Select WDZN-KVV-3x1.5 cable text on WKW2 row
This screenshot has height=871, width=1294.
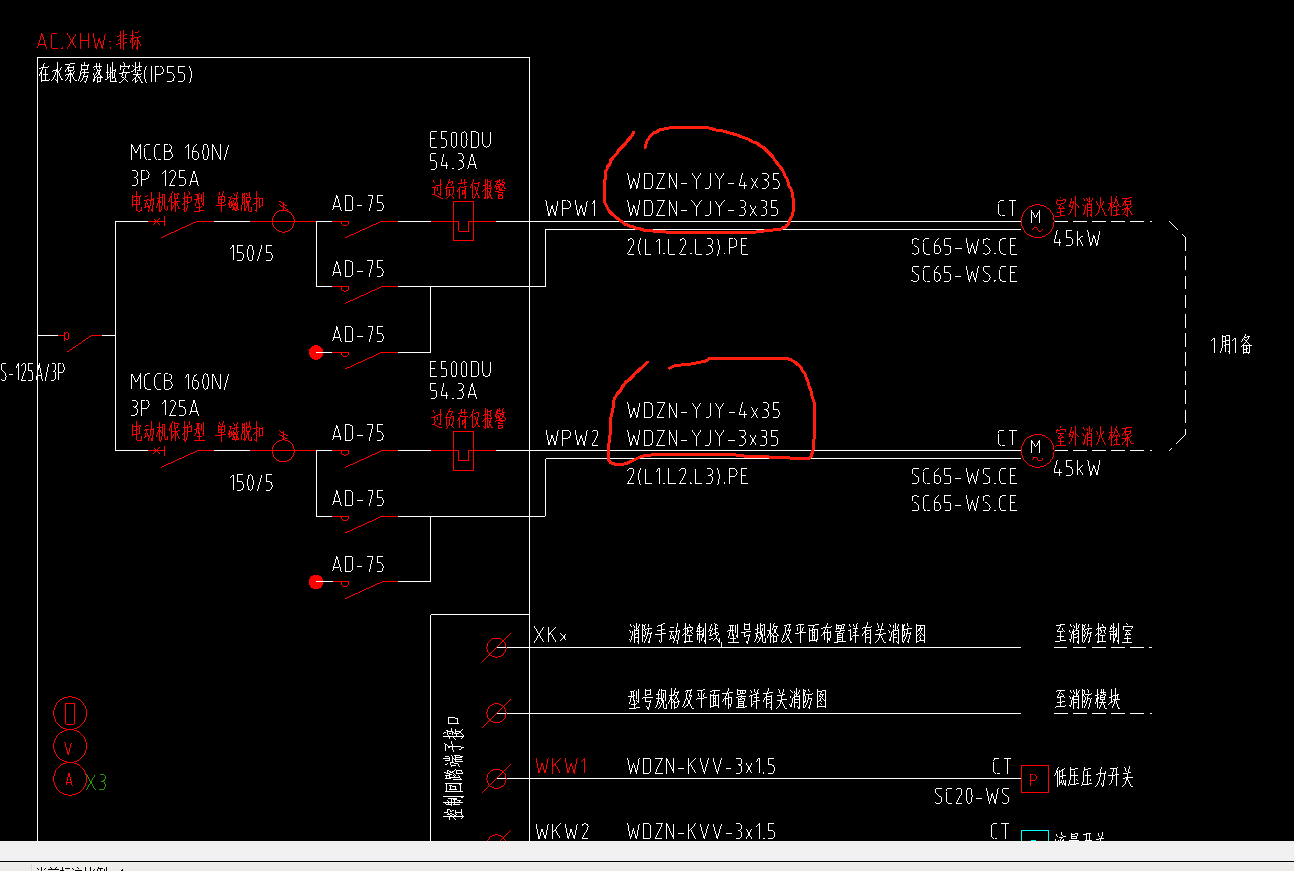(701, 831)
